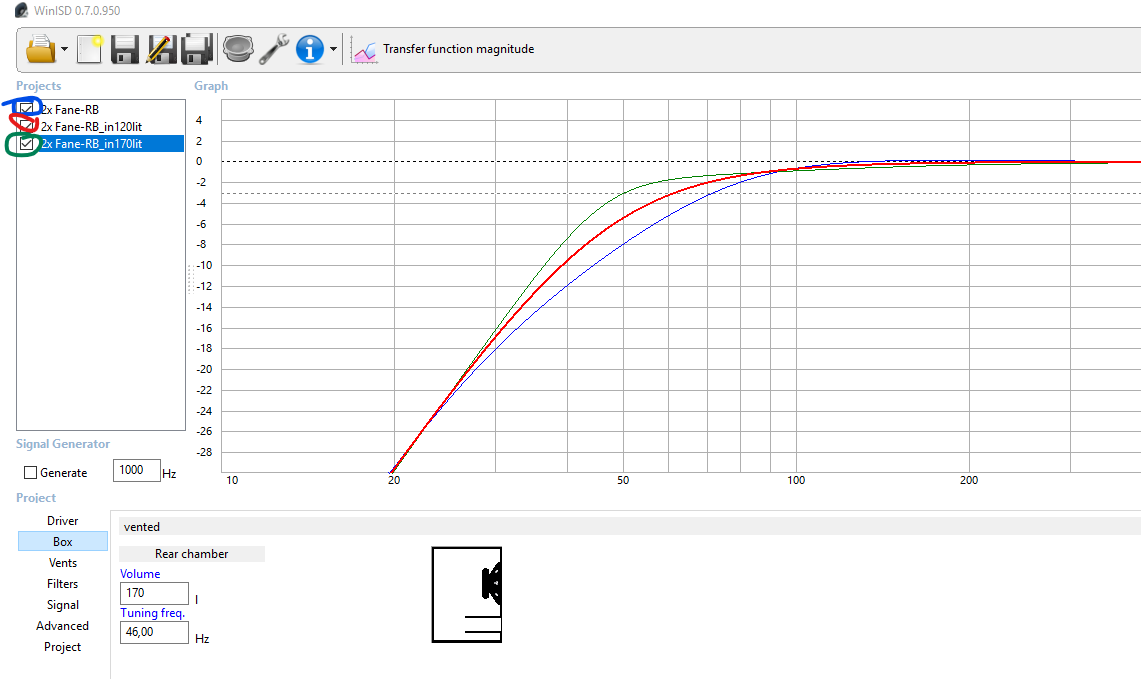Screen dimensions: 1141x679
Task: Select the 2x Fane-RB project entry
Action: point(70,110)
